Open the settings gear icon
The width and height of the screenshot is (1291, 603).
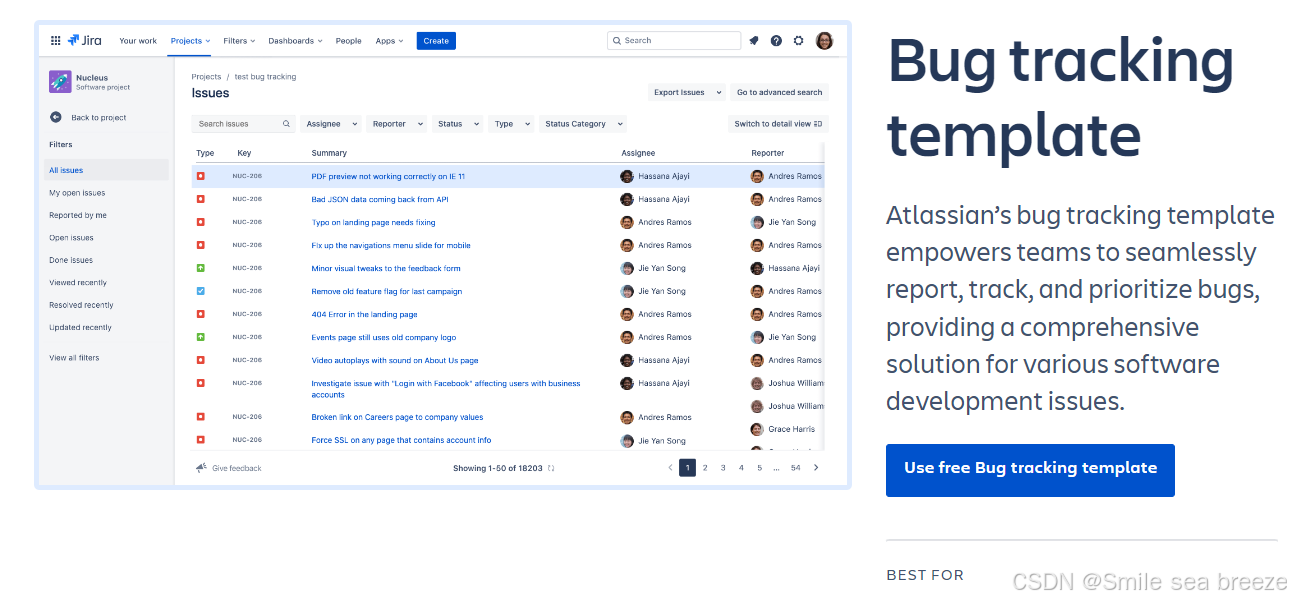[798, 41]
